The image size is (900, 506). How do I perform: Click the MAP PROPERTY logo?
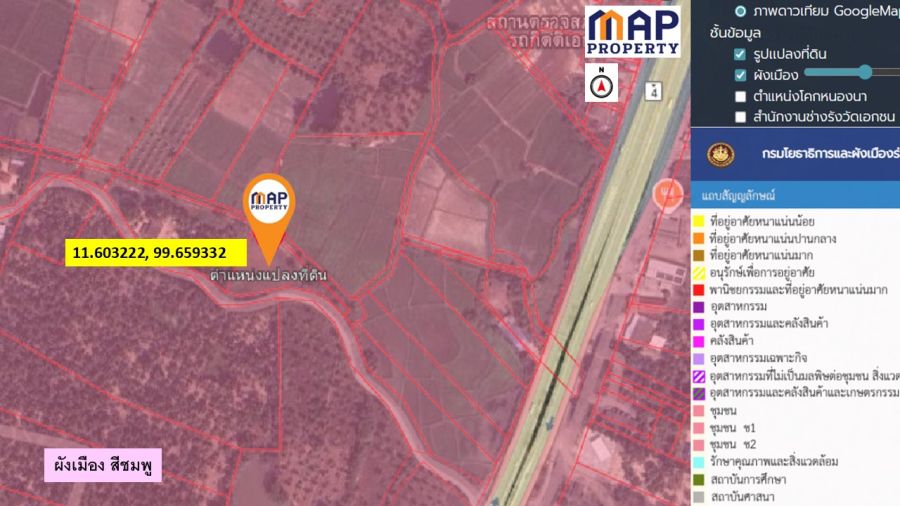pos(632,31)
